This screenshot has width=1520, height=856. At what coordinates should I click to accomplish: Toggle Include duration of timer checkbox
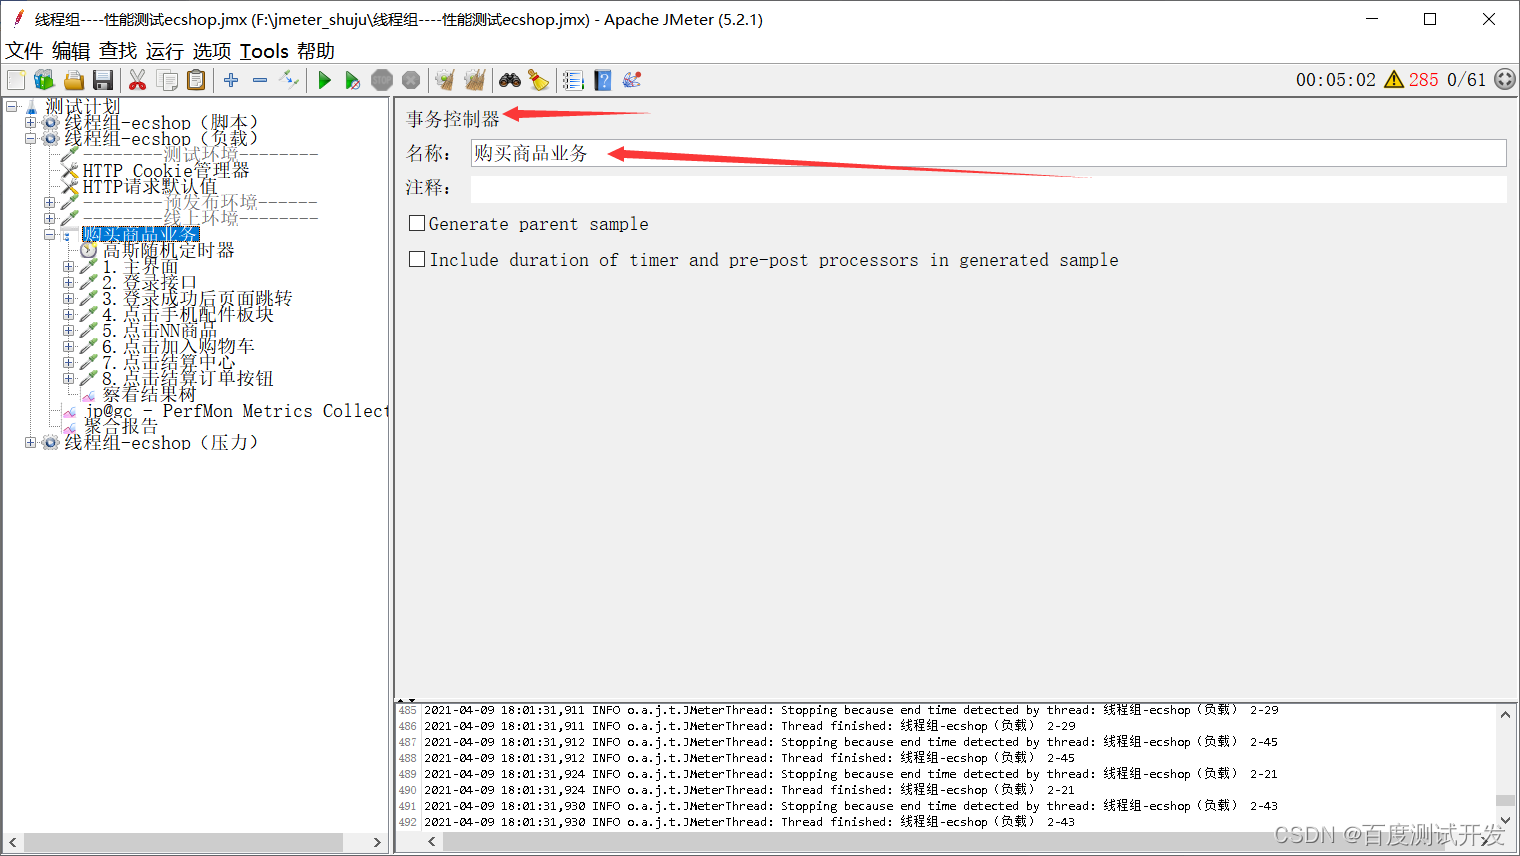point(417,259)
